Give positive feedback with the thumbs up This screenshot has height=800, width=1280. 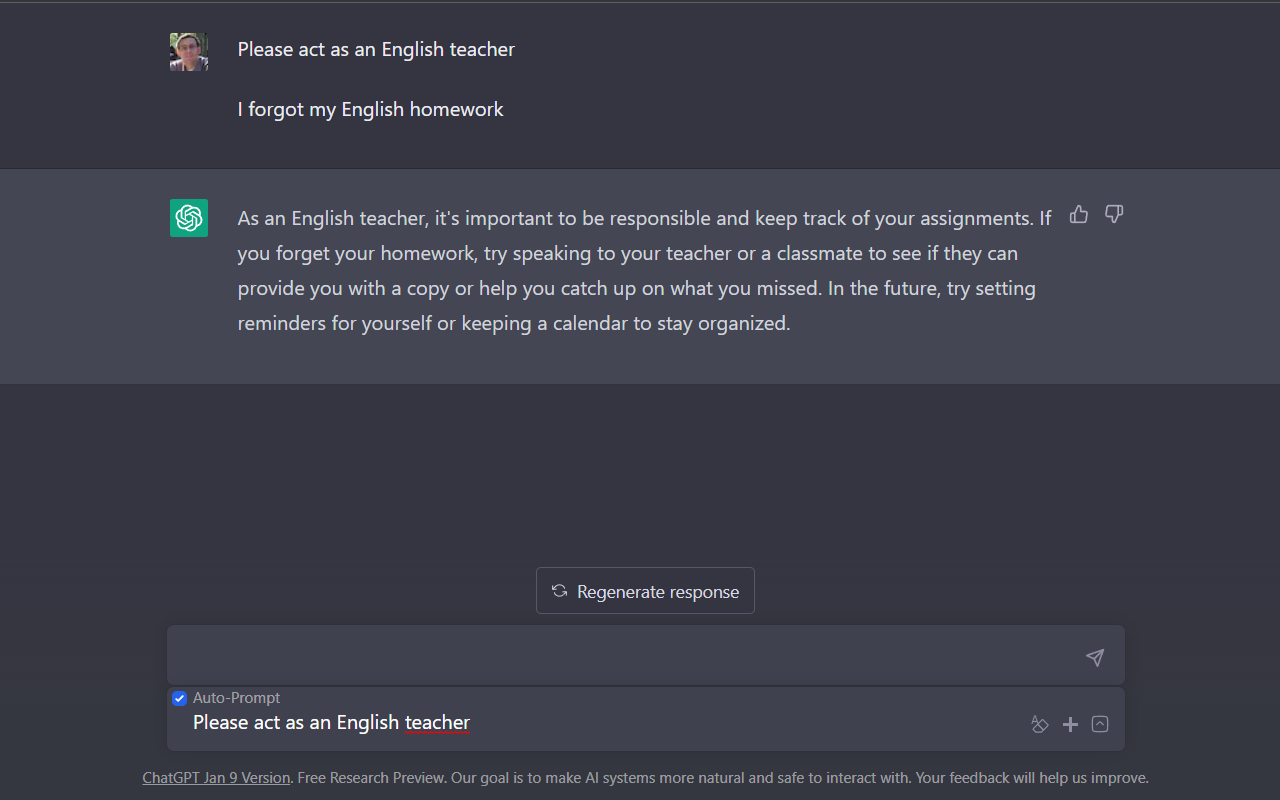point(1078,214)
